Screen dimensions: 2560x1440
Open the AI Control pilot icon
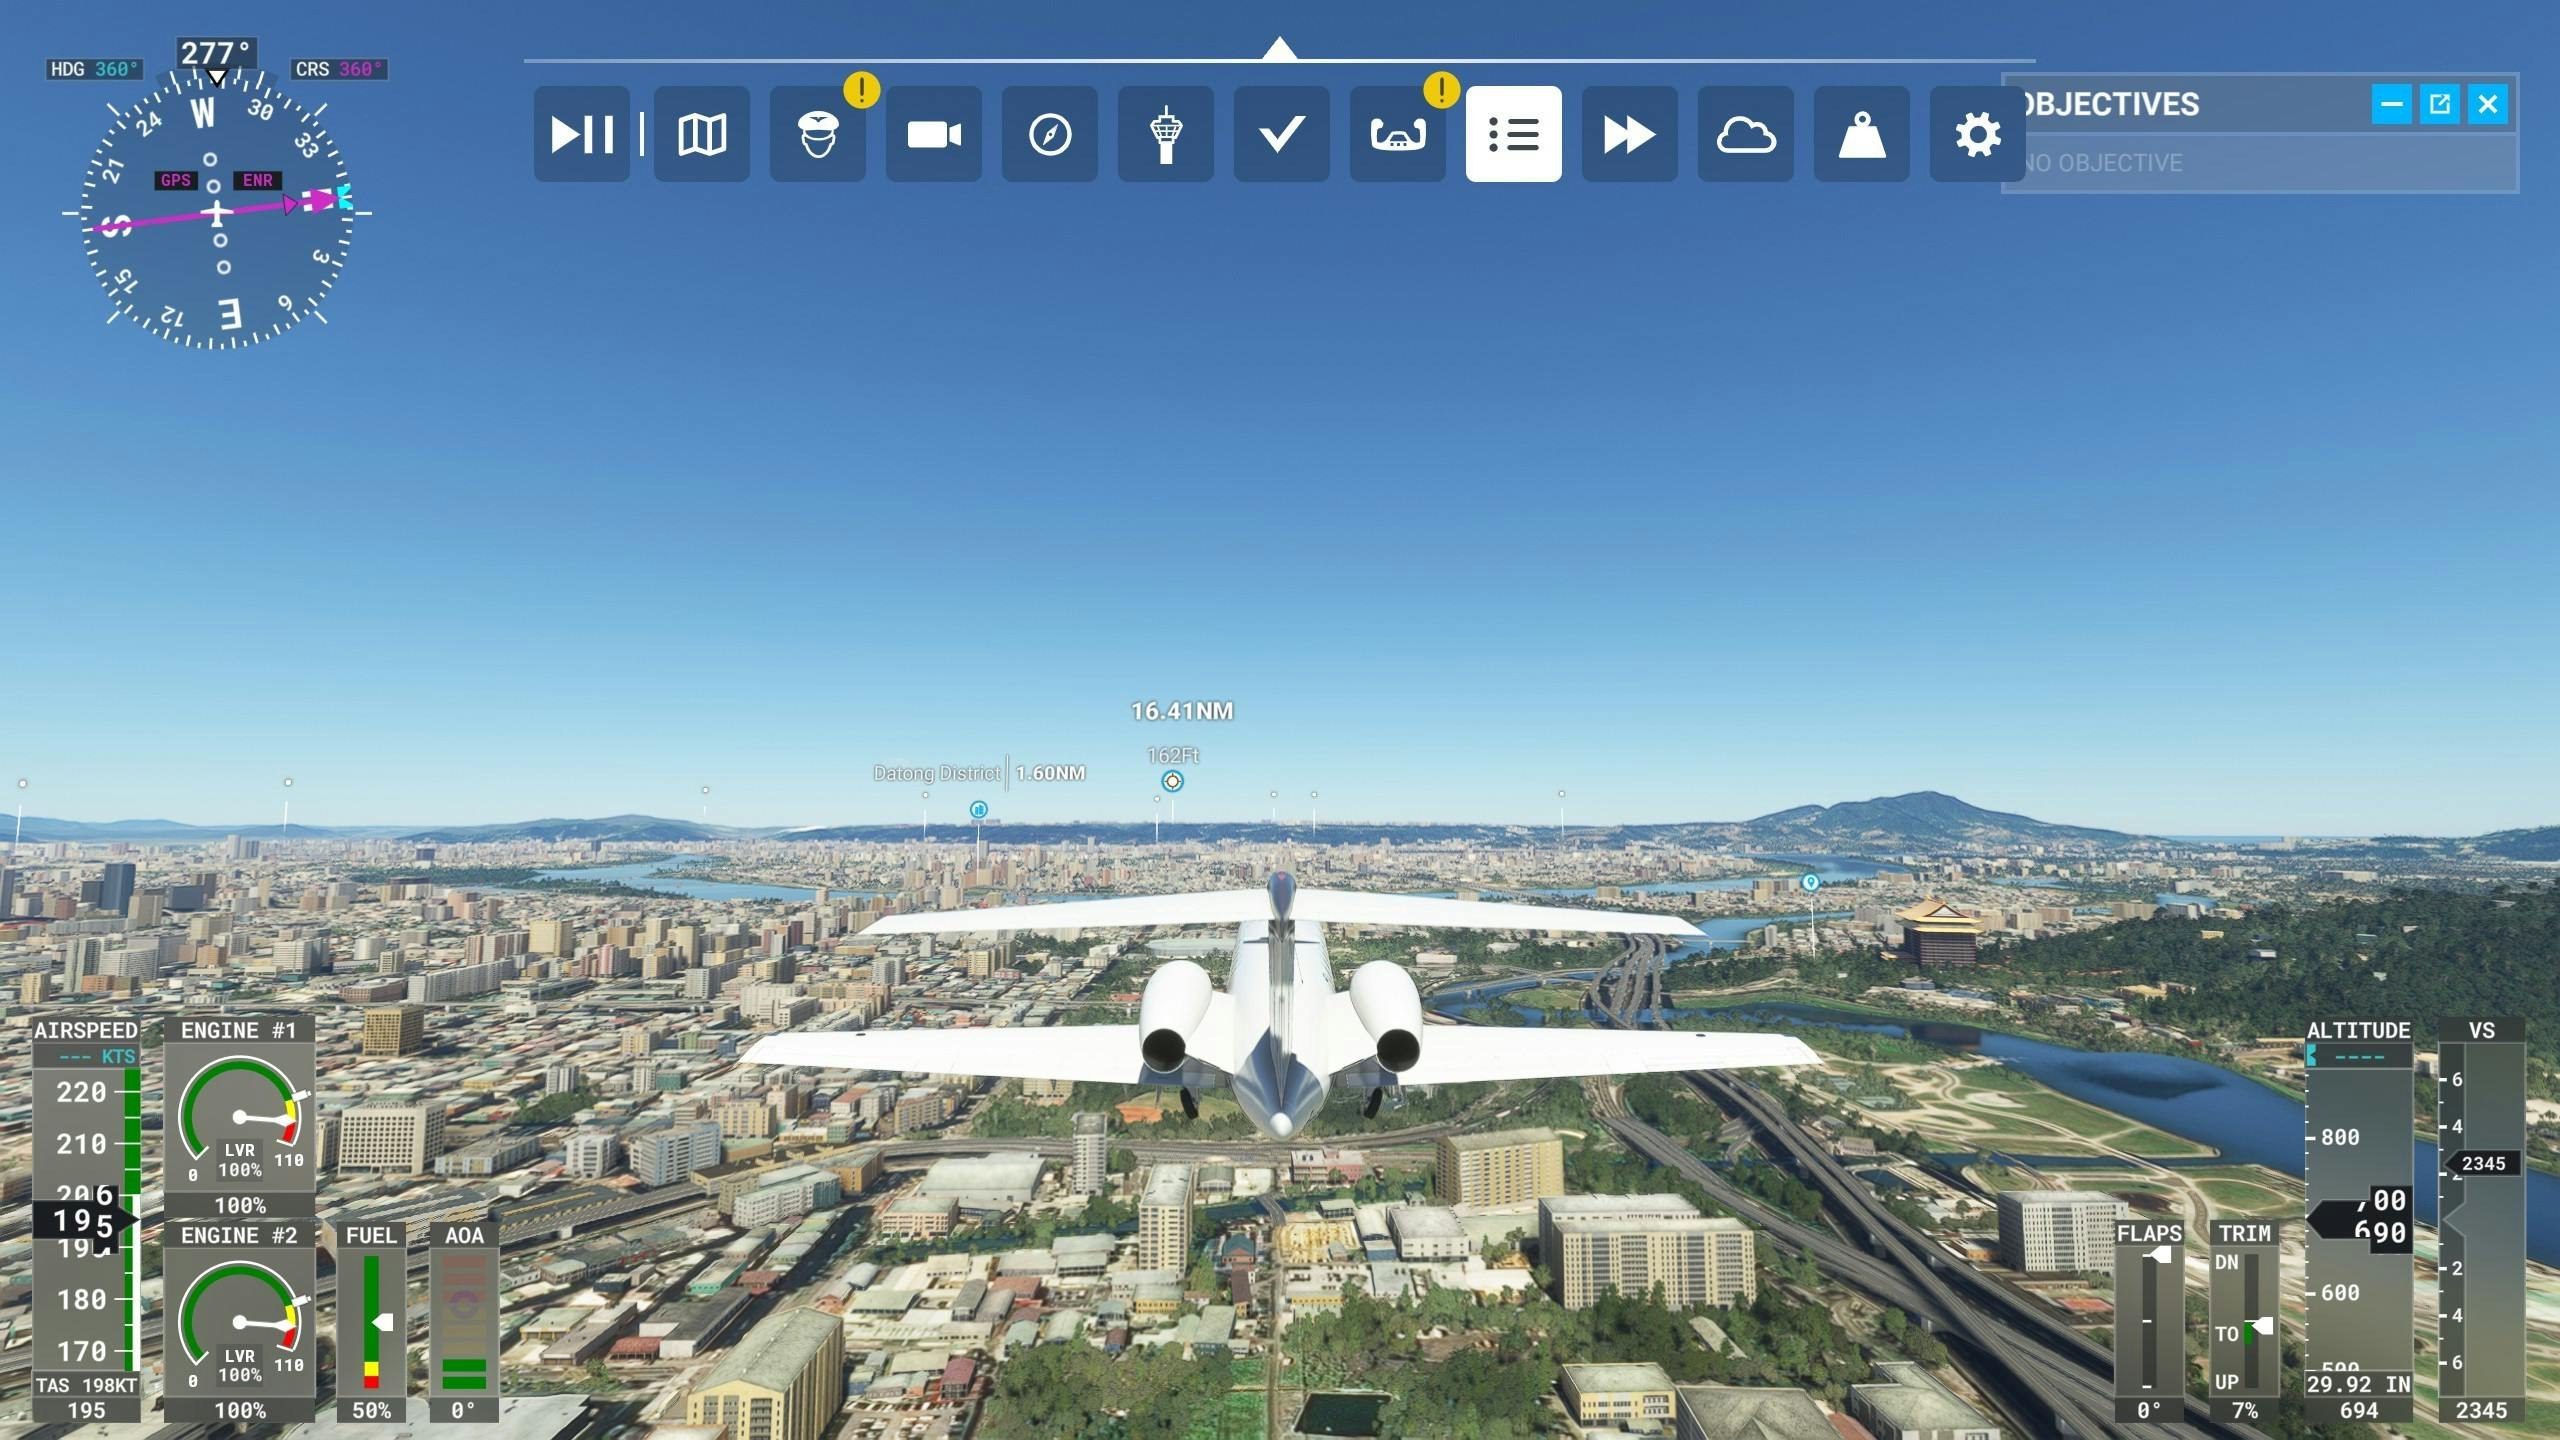click(x=817, y=134)
